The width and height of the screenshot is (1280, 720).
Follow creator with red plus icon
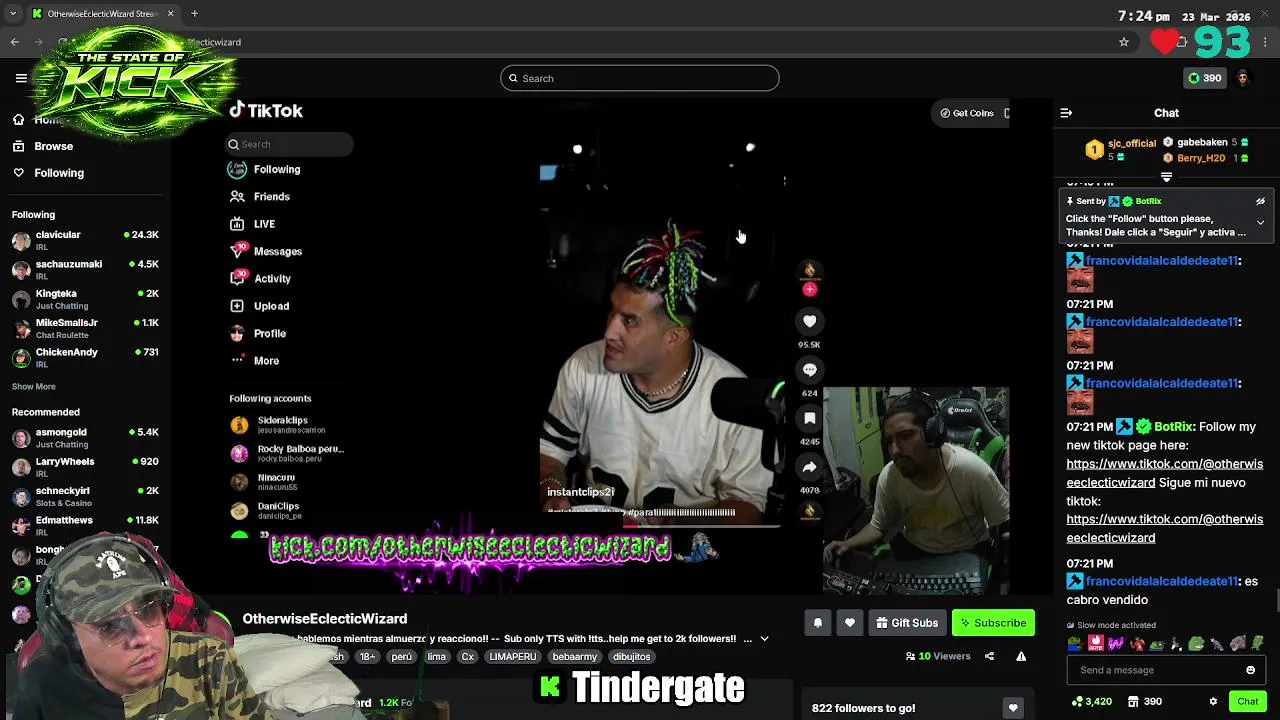[810, 289]
